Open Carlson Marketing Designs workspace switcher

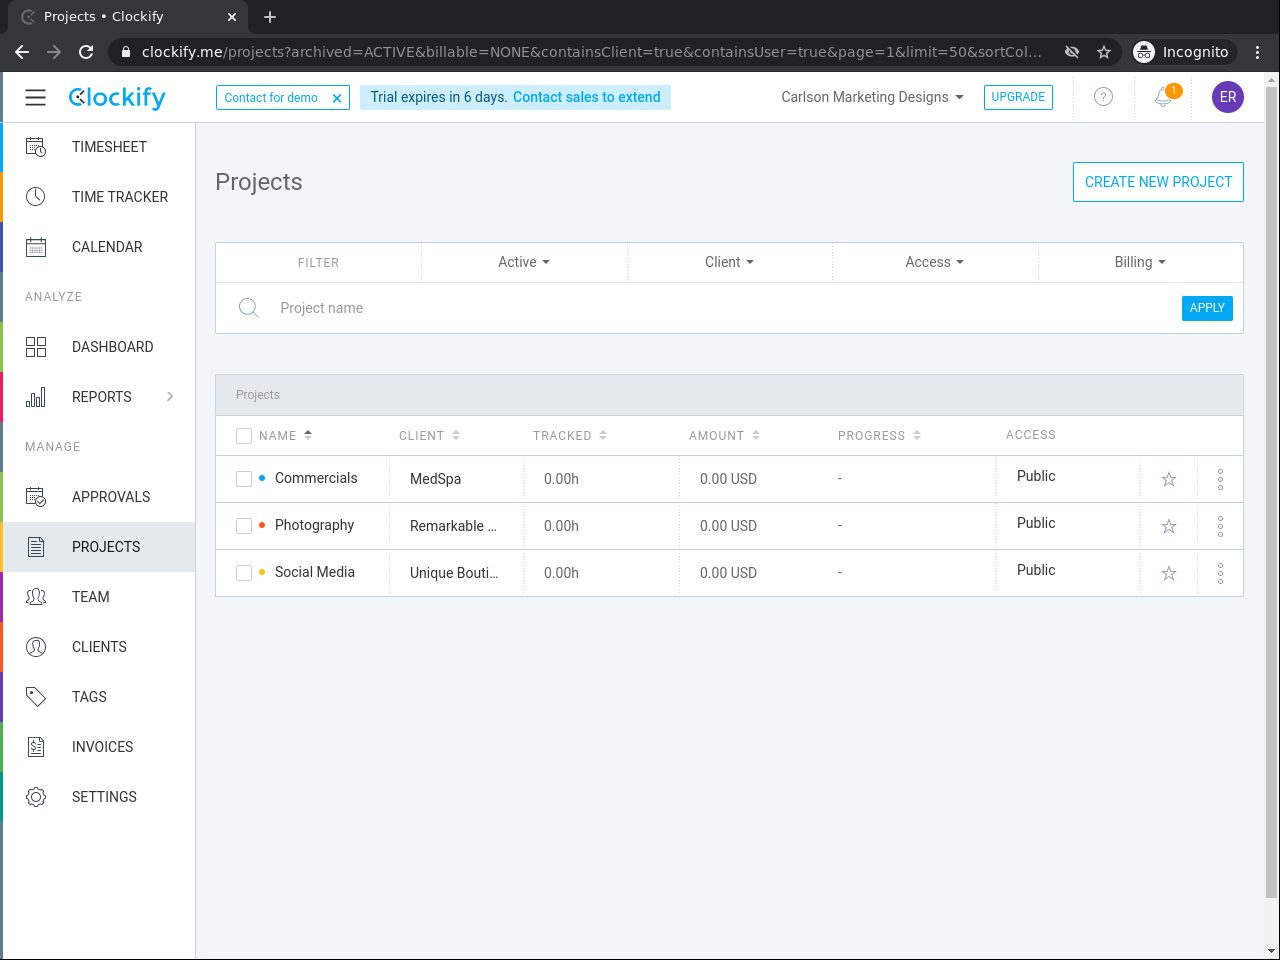(872, 97)
